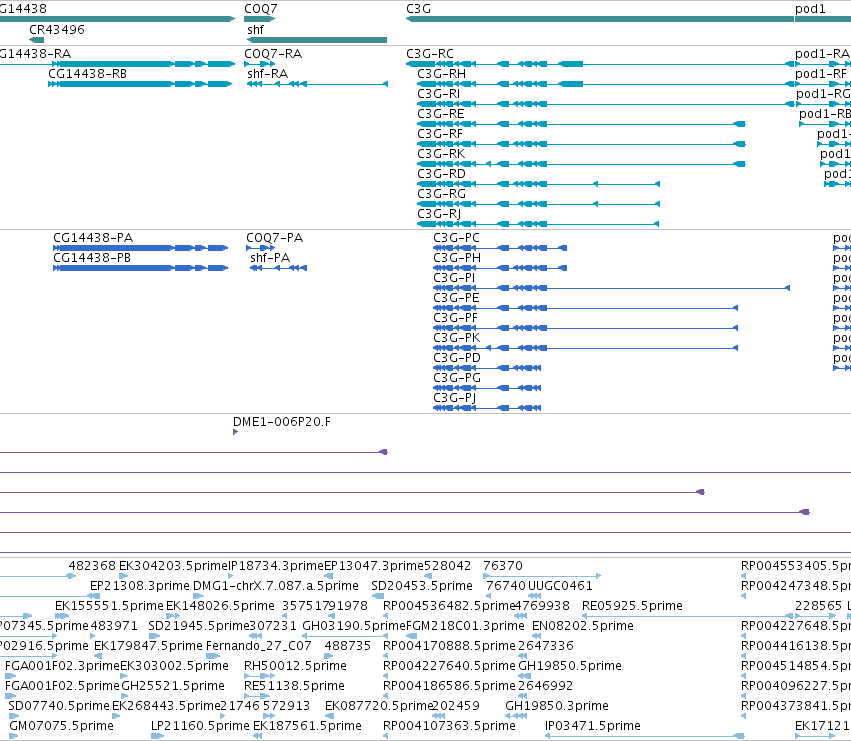Select the C3G-PJ protein label
Screen dimensions: 851x741
tap(455, 398)
